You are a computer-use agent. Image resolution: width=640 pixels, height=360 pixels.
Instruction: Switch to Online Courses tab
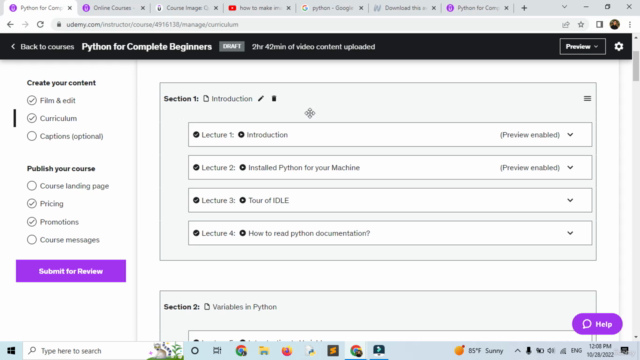pos(112,8)
